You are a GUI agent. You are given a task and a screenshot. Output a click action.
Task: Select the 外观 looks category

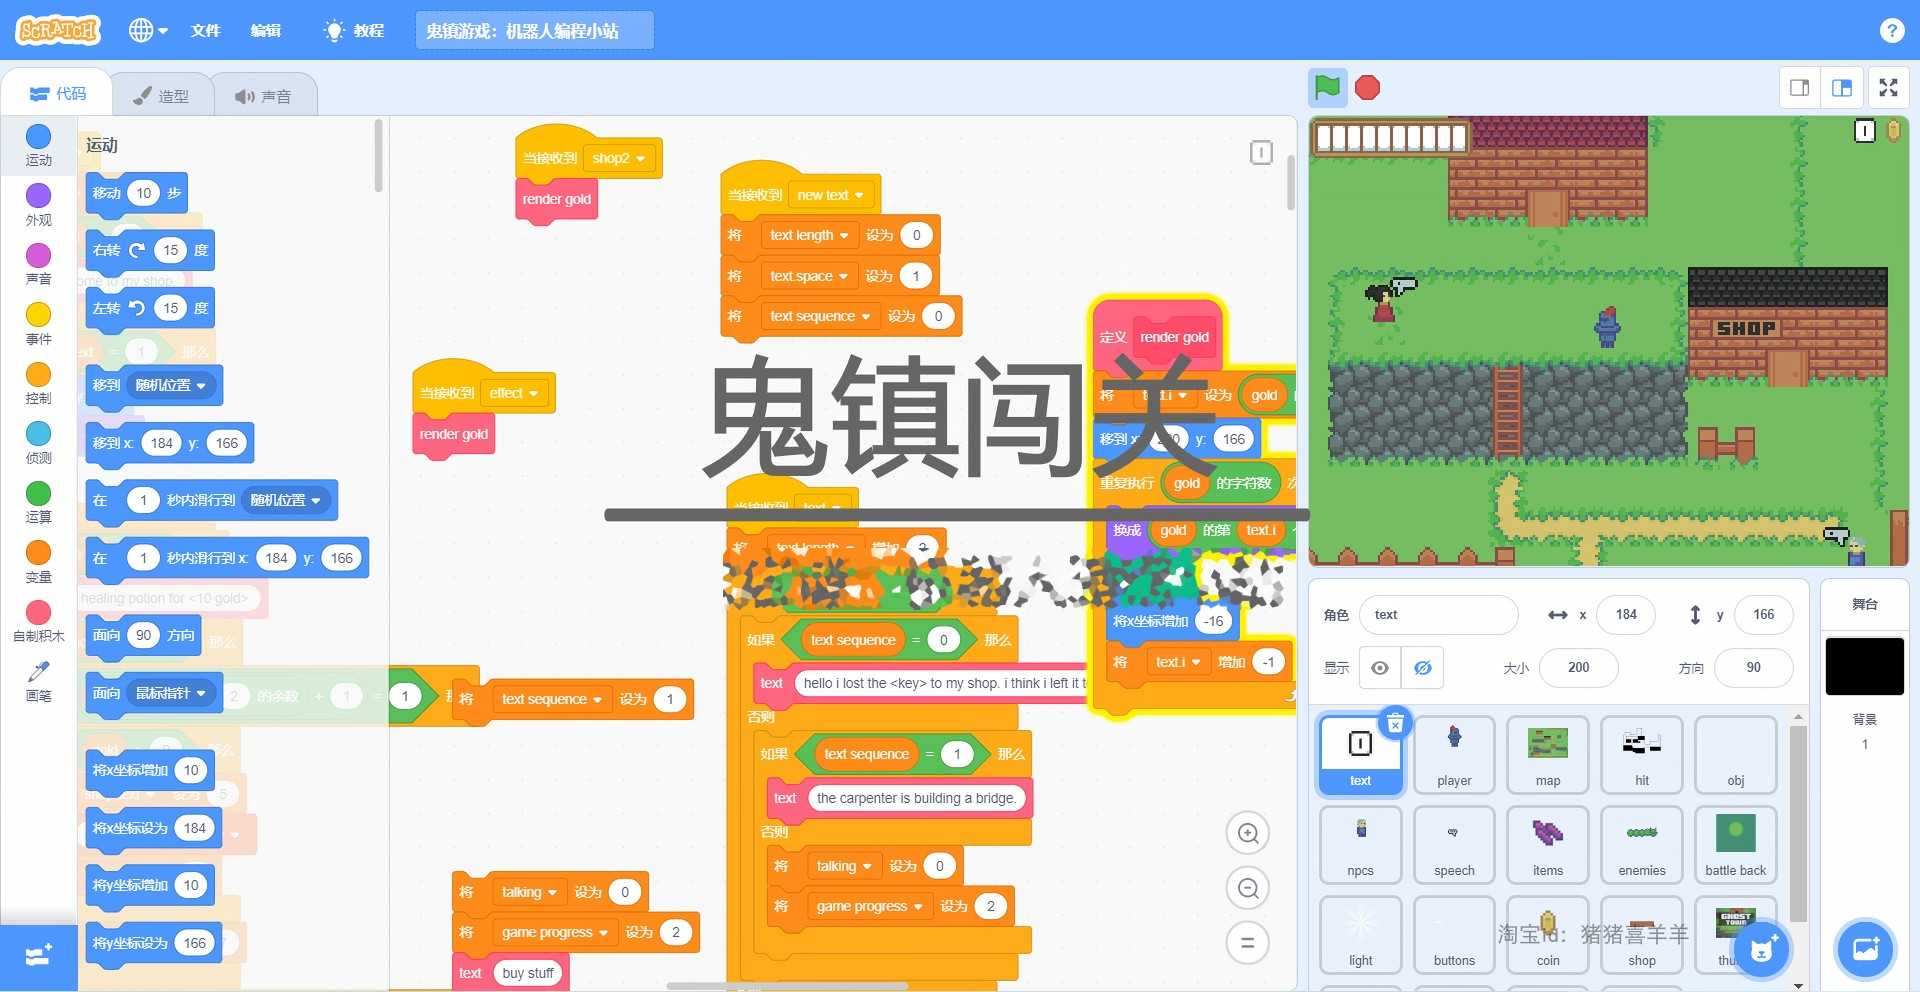38,205
